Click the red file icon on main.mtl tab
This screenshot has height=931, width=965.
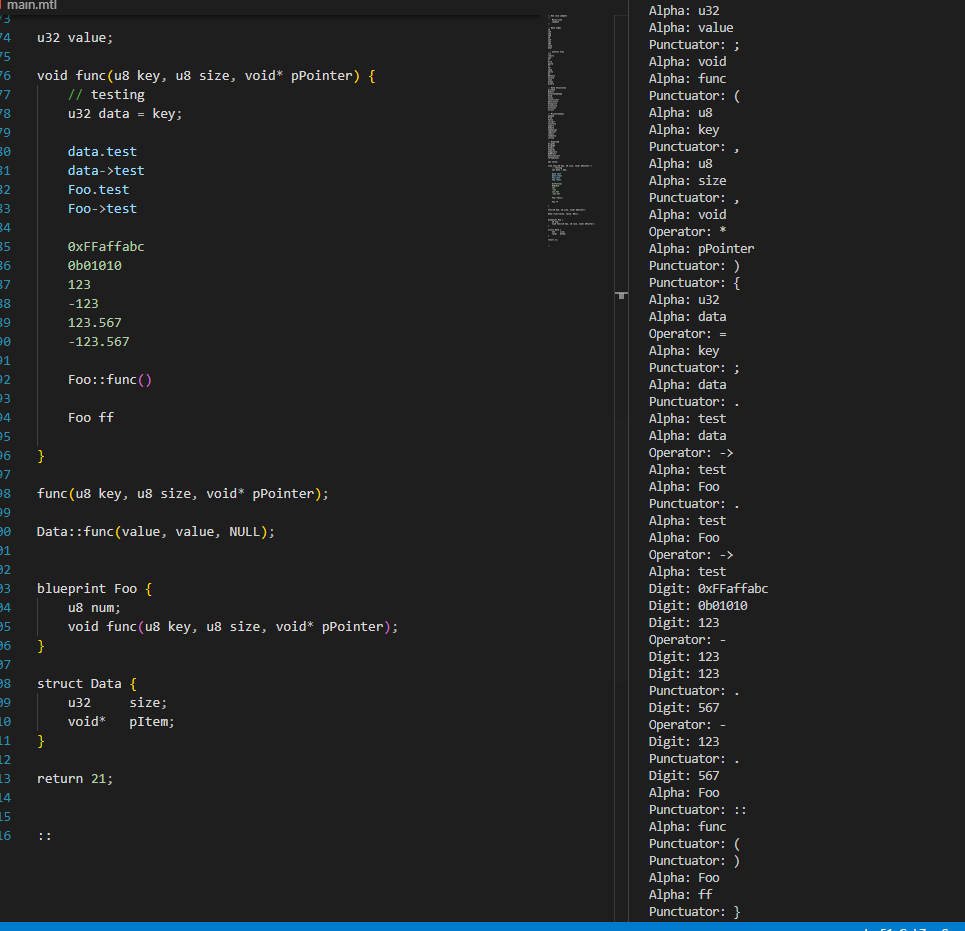[3, 4]
